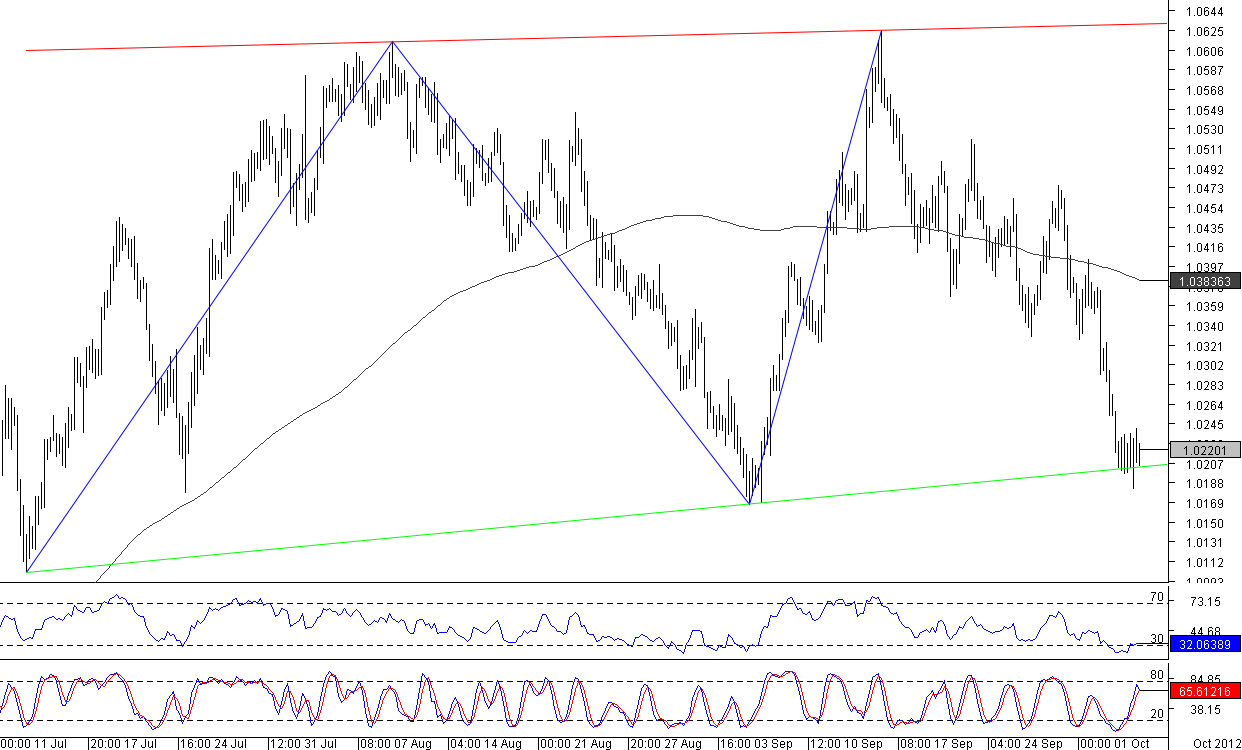
Task: Select the 00:00 11 Jul date marker
Action: 32,743
